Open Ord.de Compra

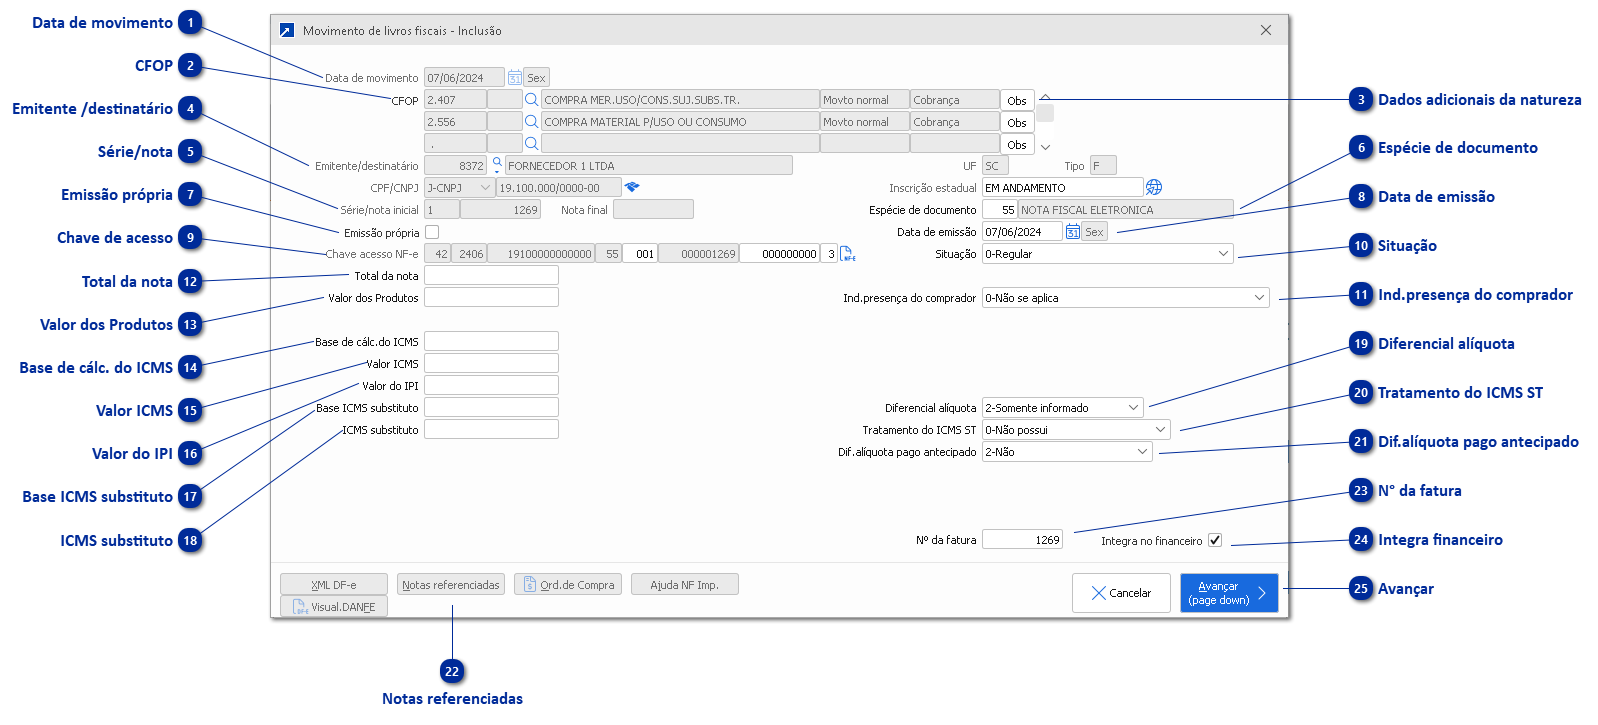[568, 585]
